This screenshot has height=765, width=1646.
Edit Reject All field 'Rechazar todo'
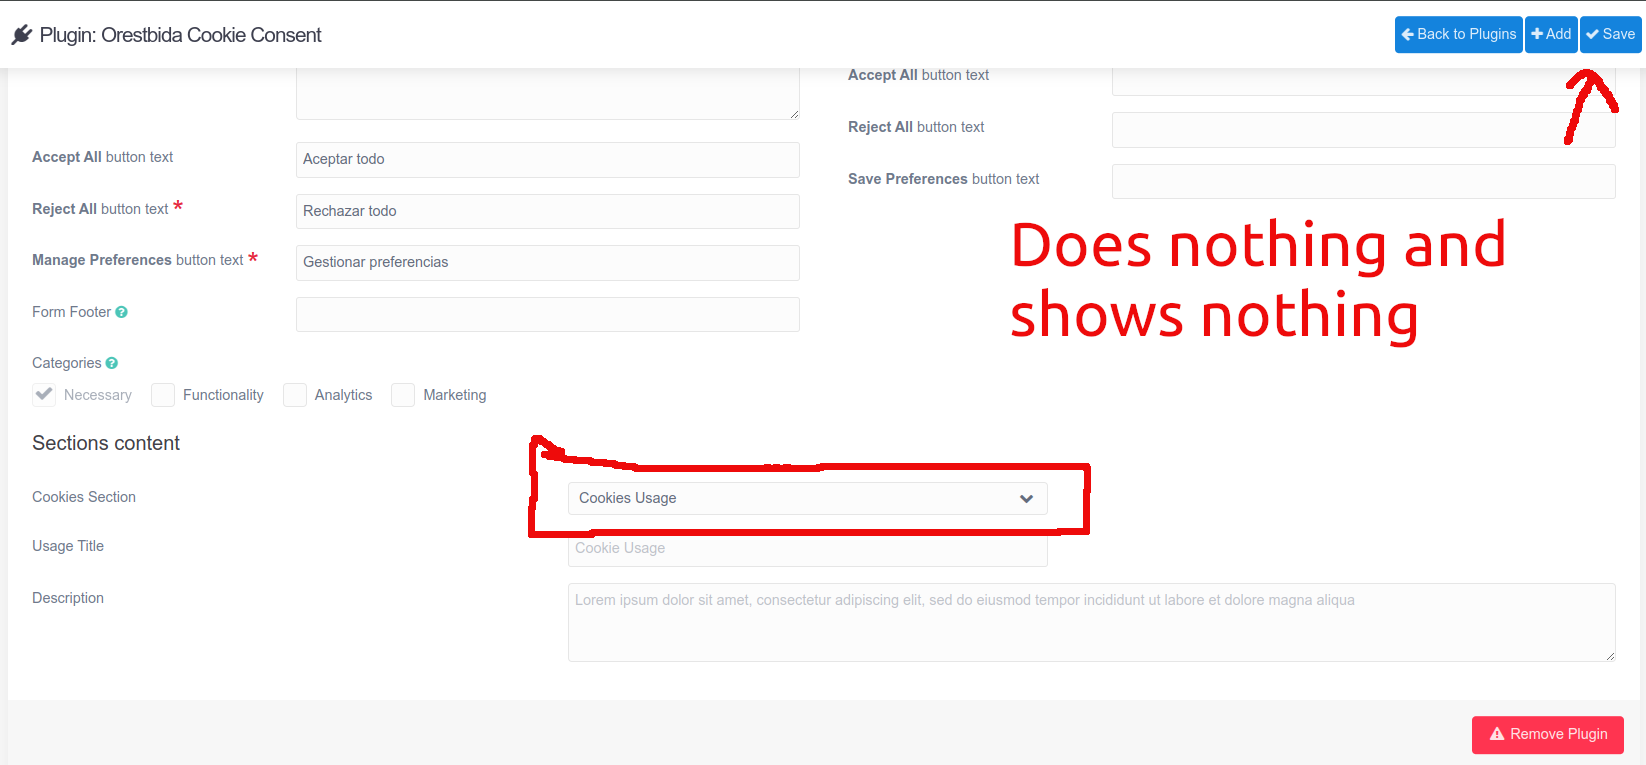click(548, 211)
